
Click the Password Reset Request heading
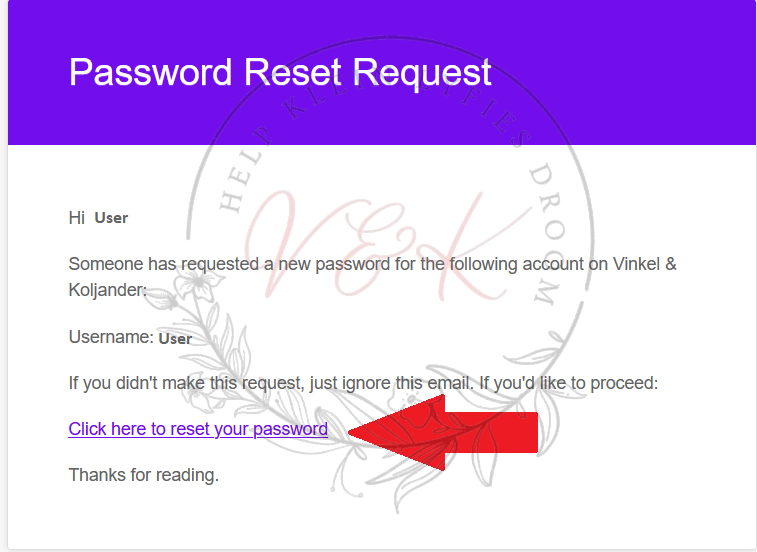[x=280, y=72]
